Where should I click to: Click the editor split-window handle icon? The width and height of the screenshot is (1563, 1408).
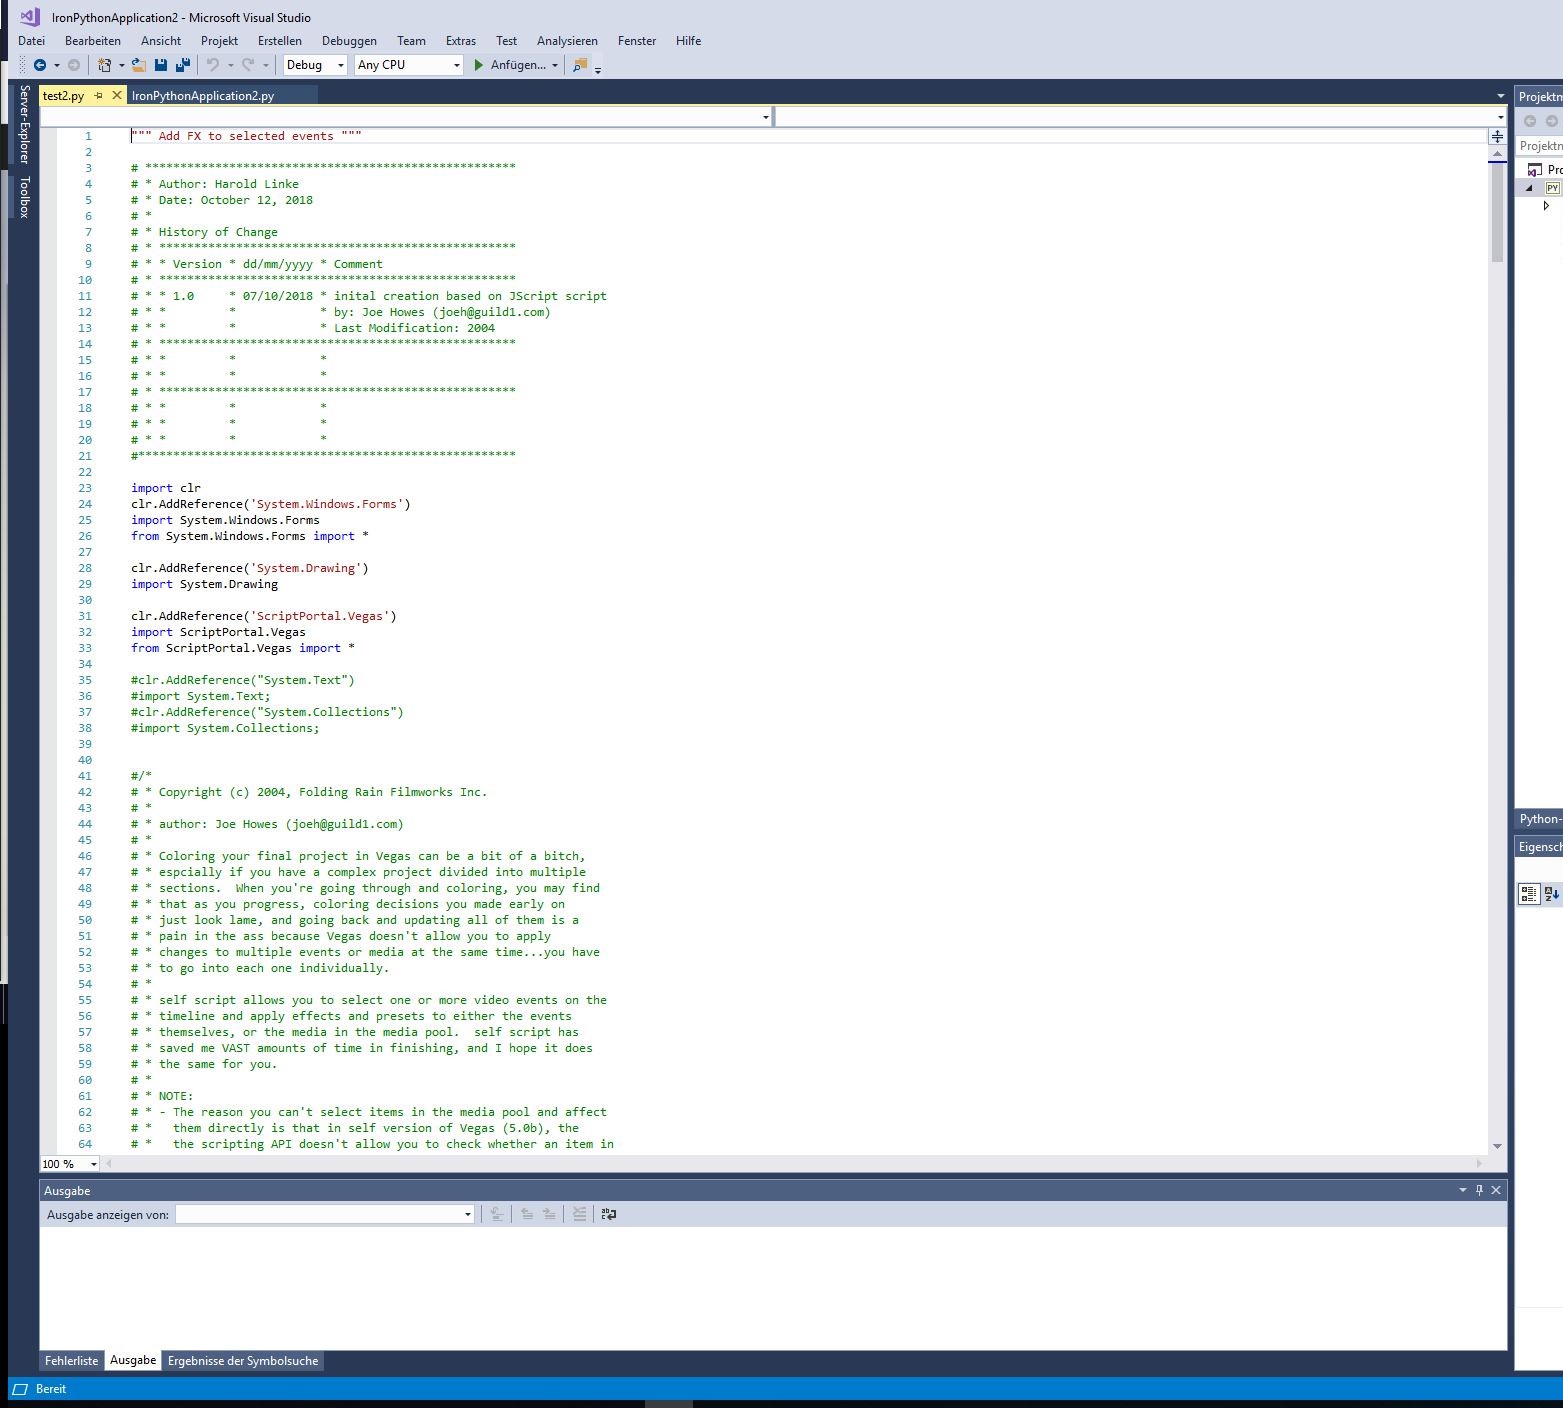pos(1497,136)
